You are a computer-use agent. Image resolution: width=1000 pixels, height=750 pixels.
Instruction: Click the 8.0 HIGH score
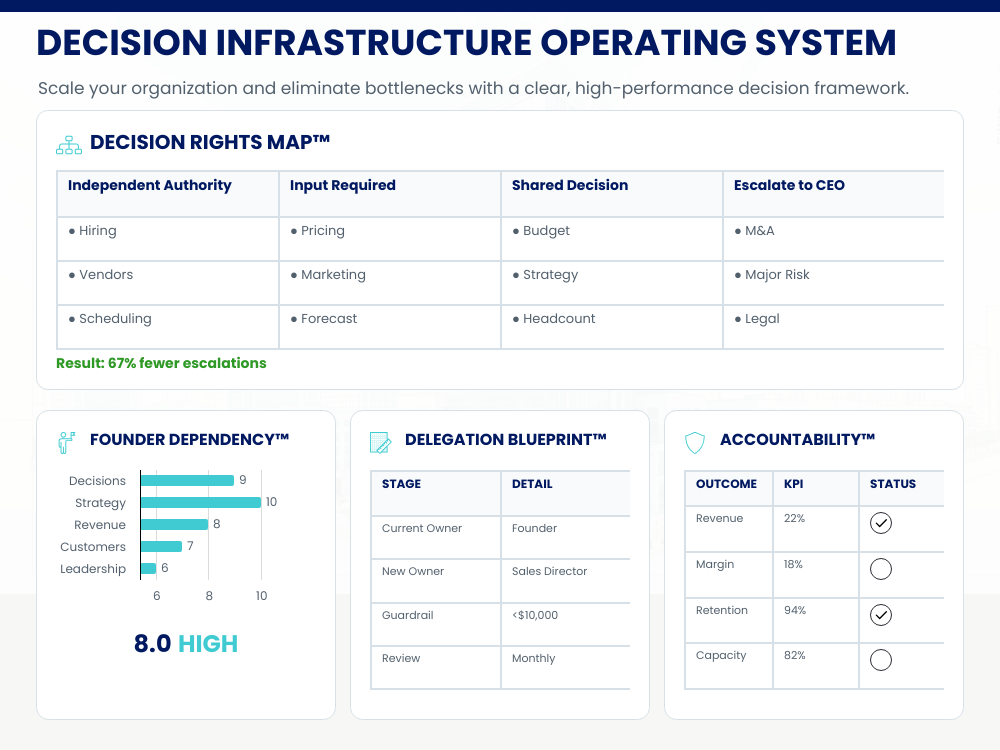[x=186, y=643]
